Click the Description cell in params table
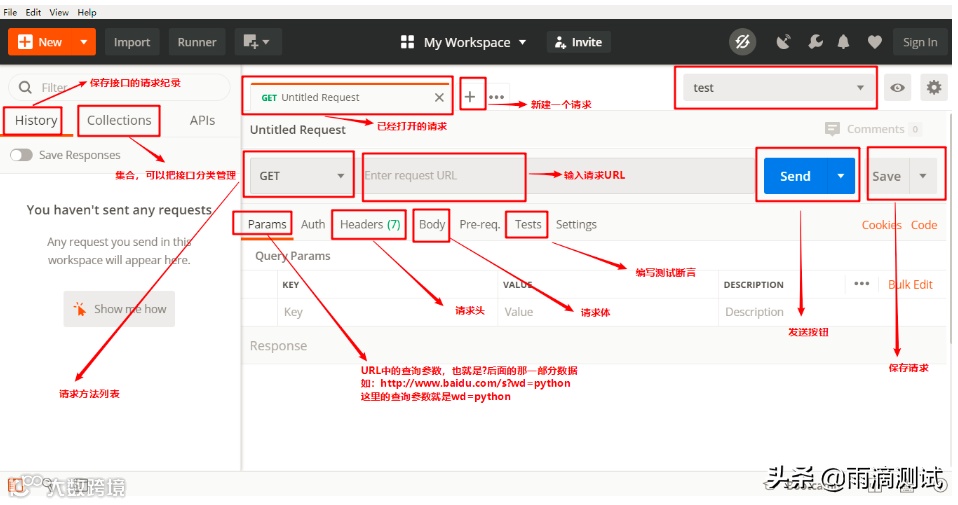Image resolution: width=958 pixels, height=505 pixels. pos(831,312)
